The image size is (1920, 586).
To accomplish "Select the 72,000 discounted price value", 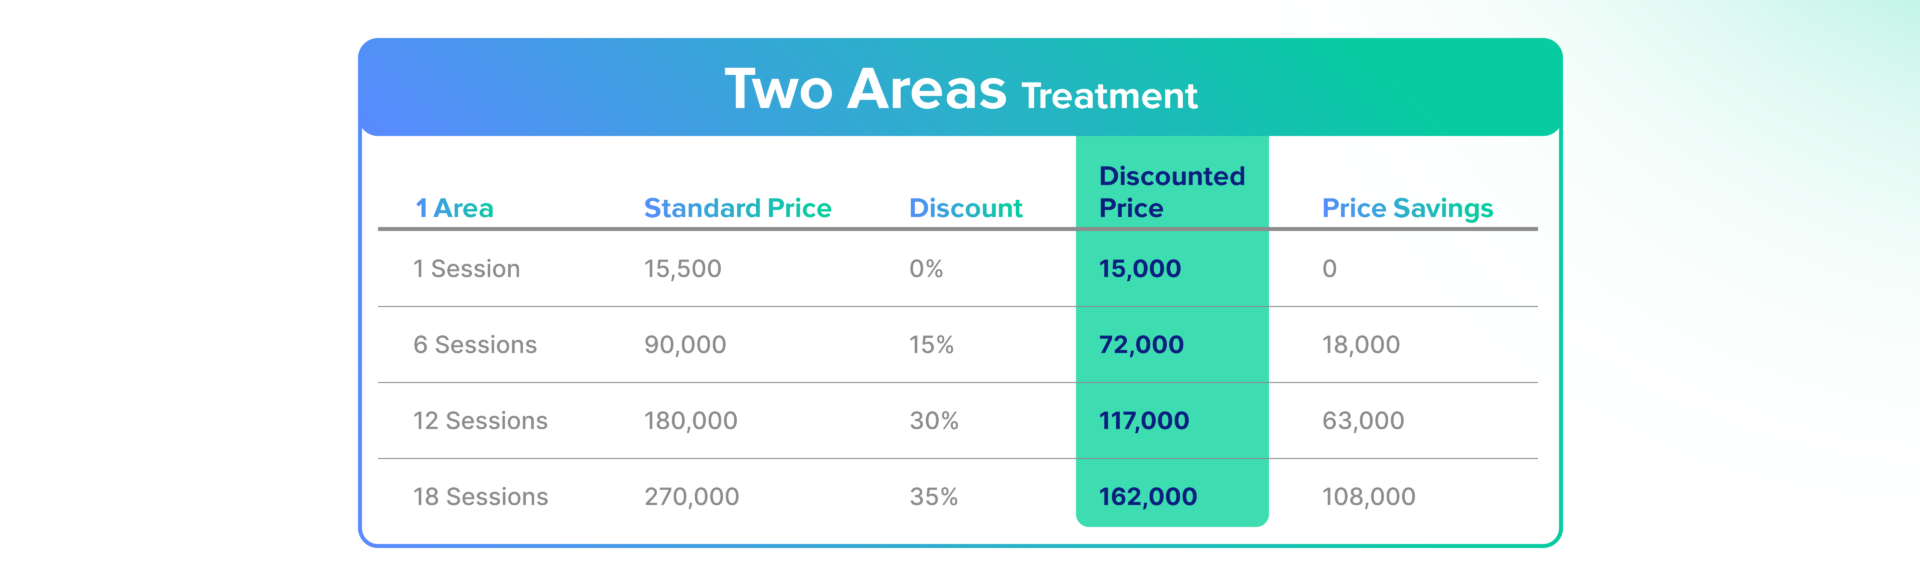I will pos(1140,345).
